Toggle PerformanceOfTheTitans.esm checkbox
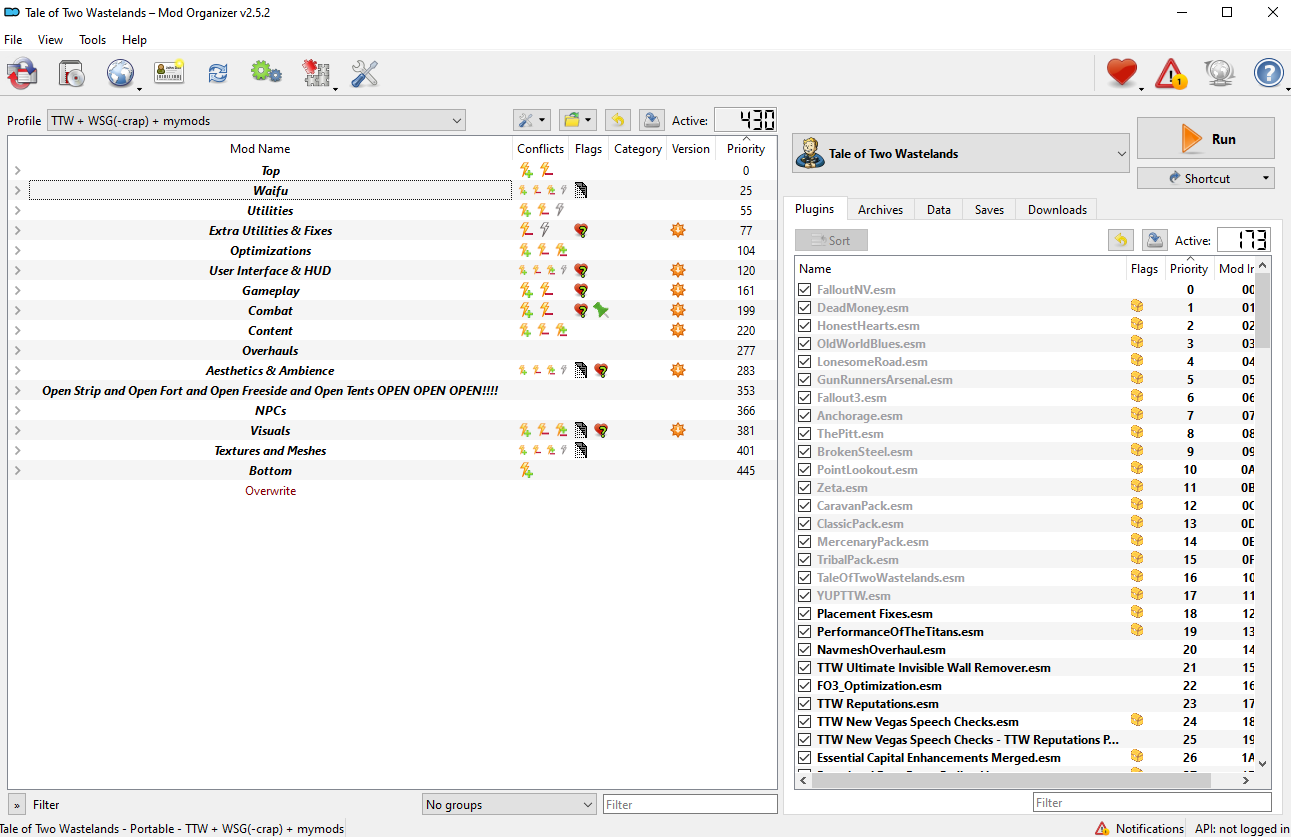 805,631
